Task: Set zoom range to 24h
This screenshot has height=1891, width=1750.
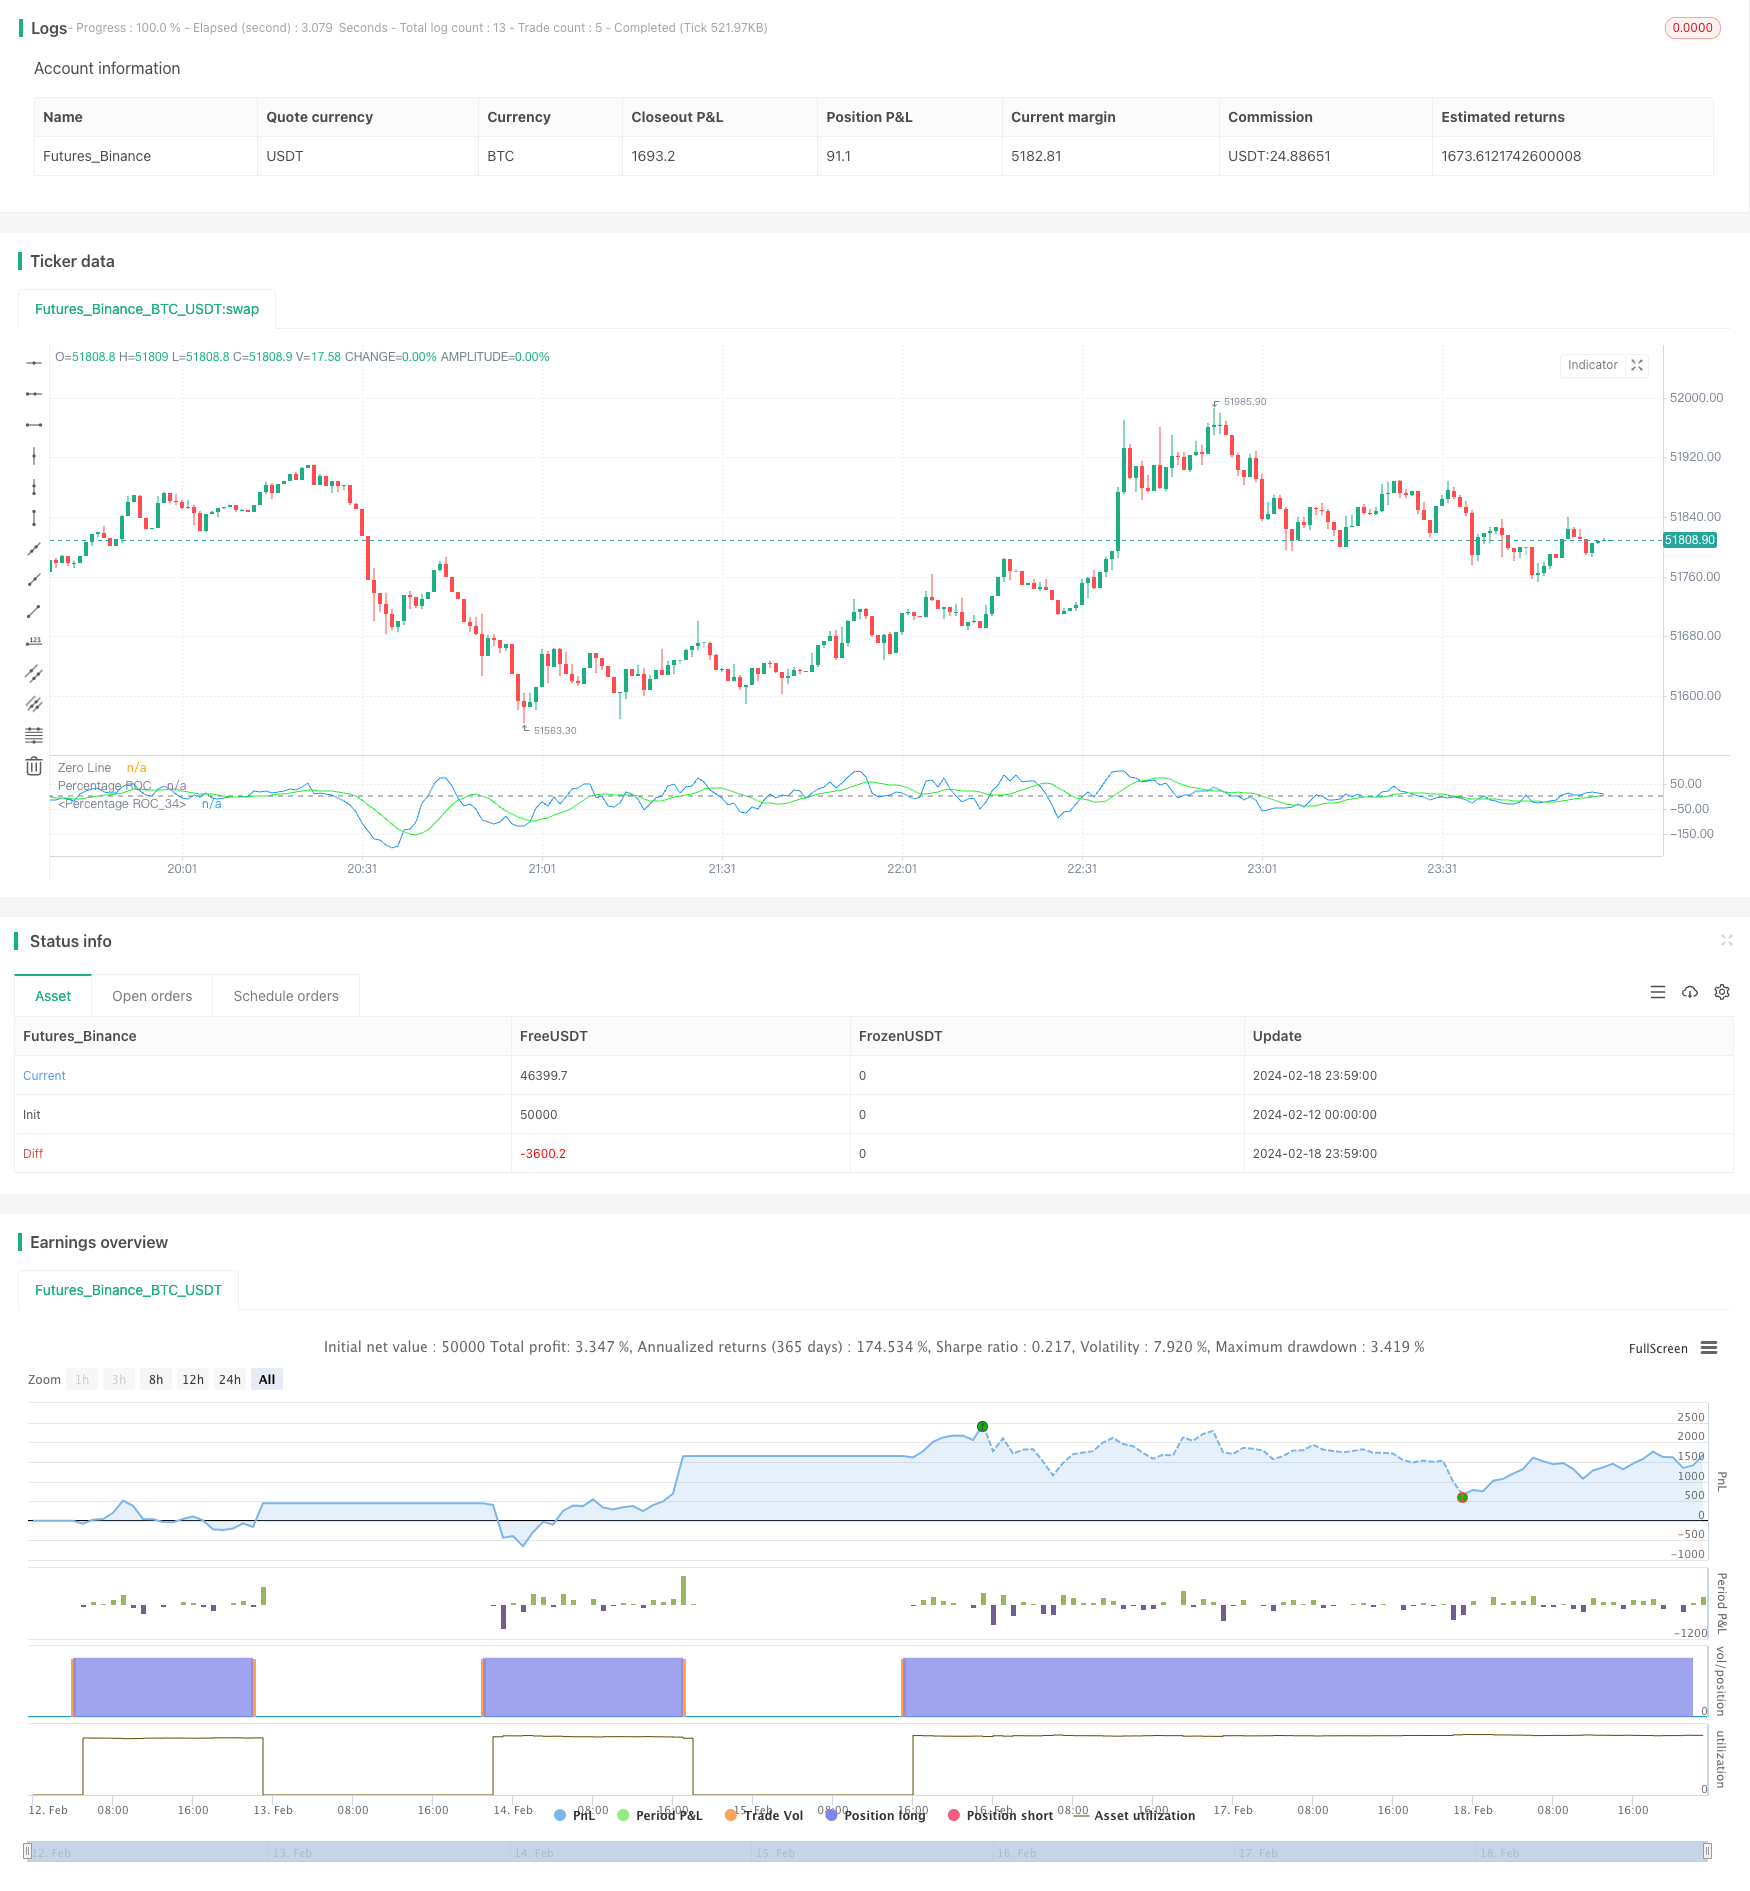Action: (230, 1379)
